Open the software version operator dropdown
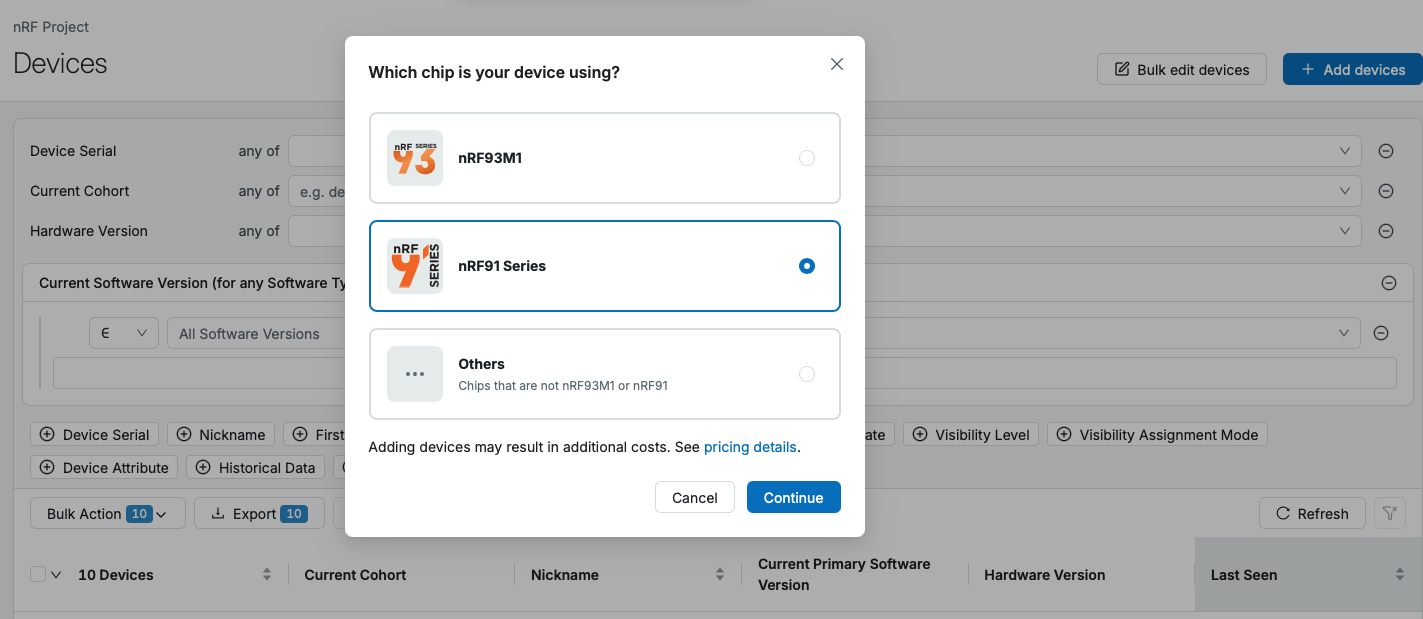This screenshot has height=619, width=1423. pos(123,333)
